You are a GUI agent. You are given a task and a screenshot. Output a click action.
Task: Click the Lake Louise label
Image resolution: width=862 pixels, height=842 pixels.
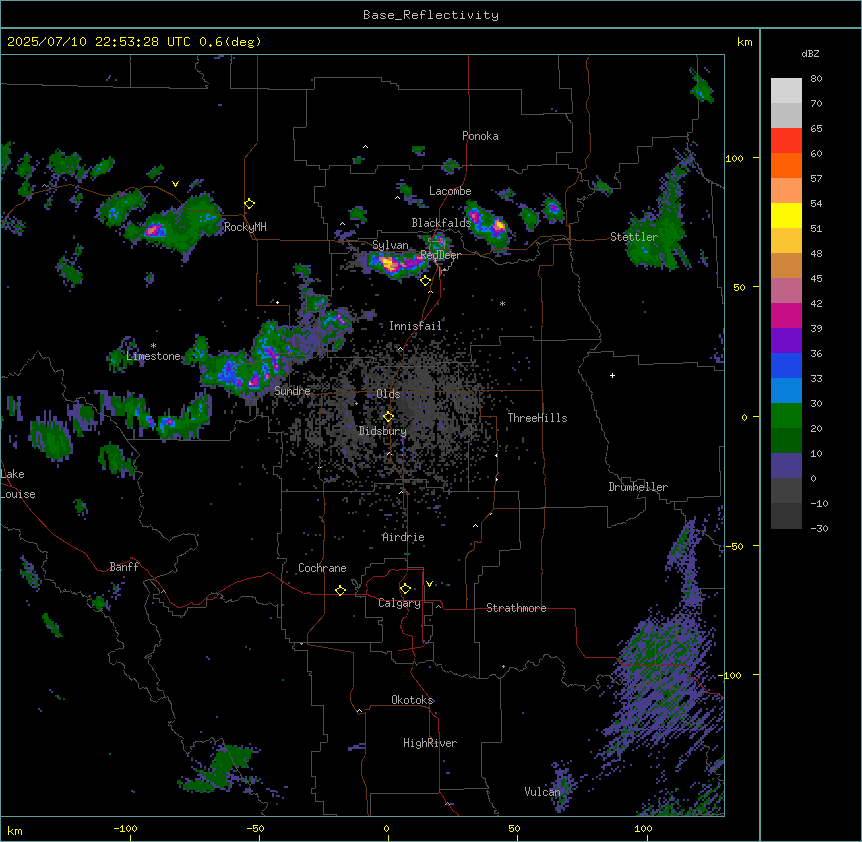16,484
